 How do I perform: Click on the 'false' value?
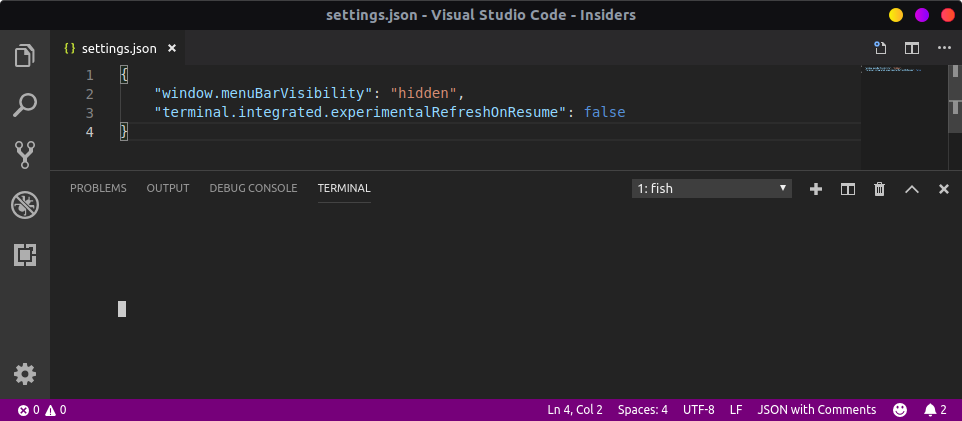coord(604,113)
